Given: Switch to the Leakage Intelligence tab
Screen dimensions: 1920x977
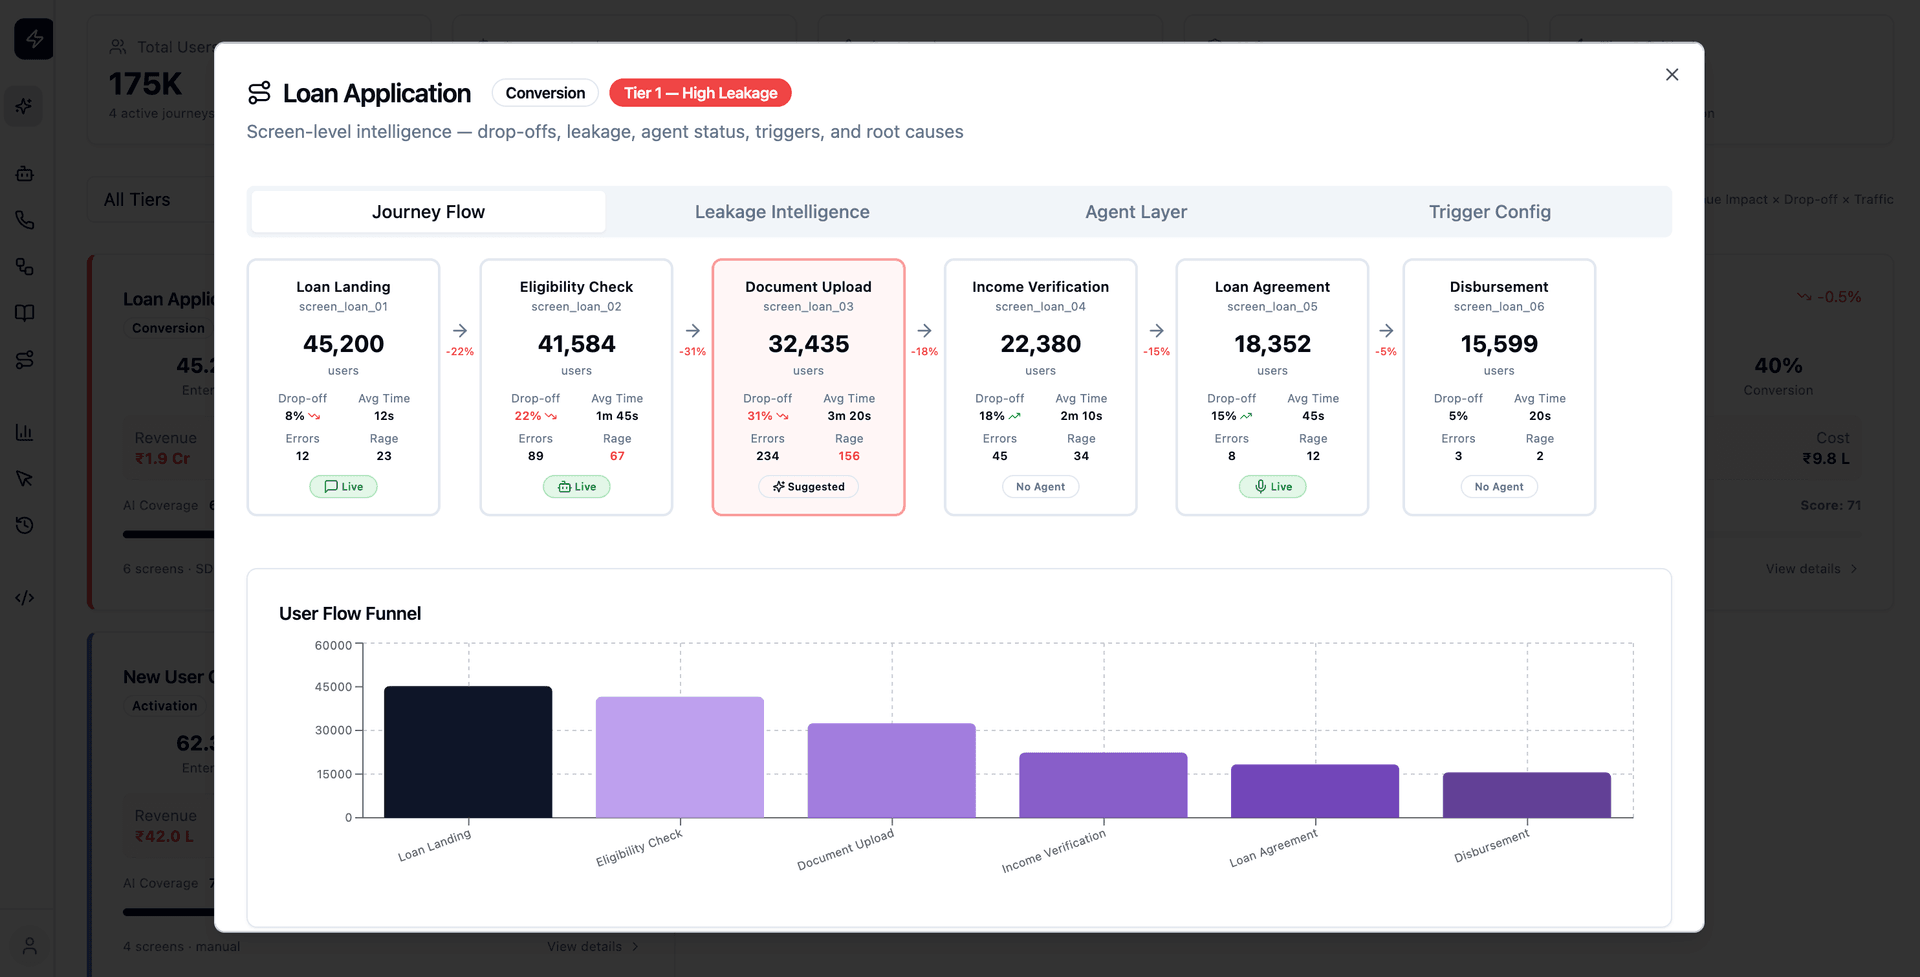Looking at the screenshot, I should point(781,211).
